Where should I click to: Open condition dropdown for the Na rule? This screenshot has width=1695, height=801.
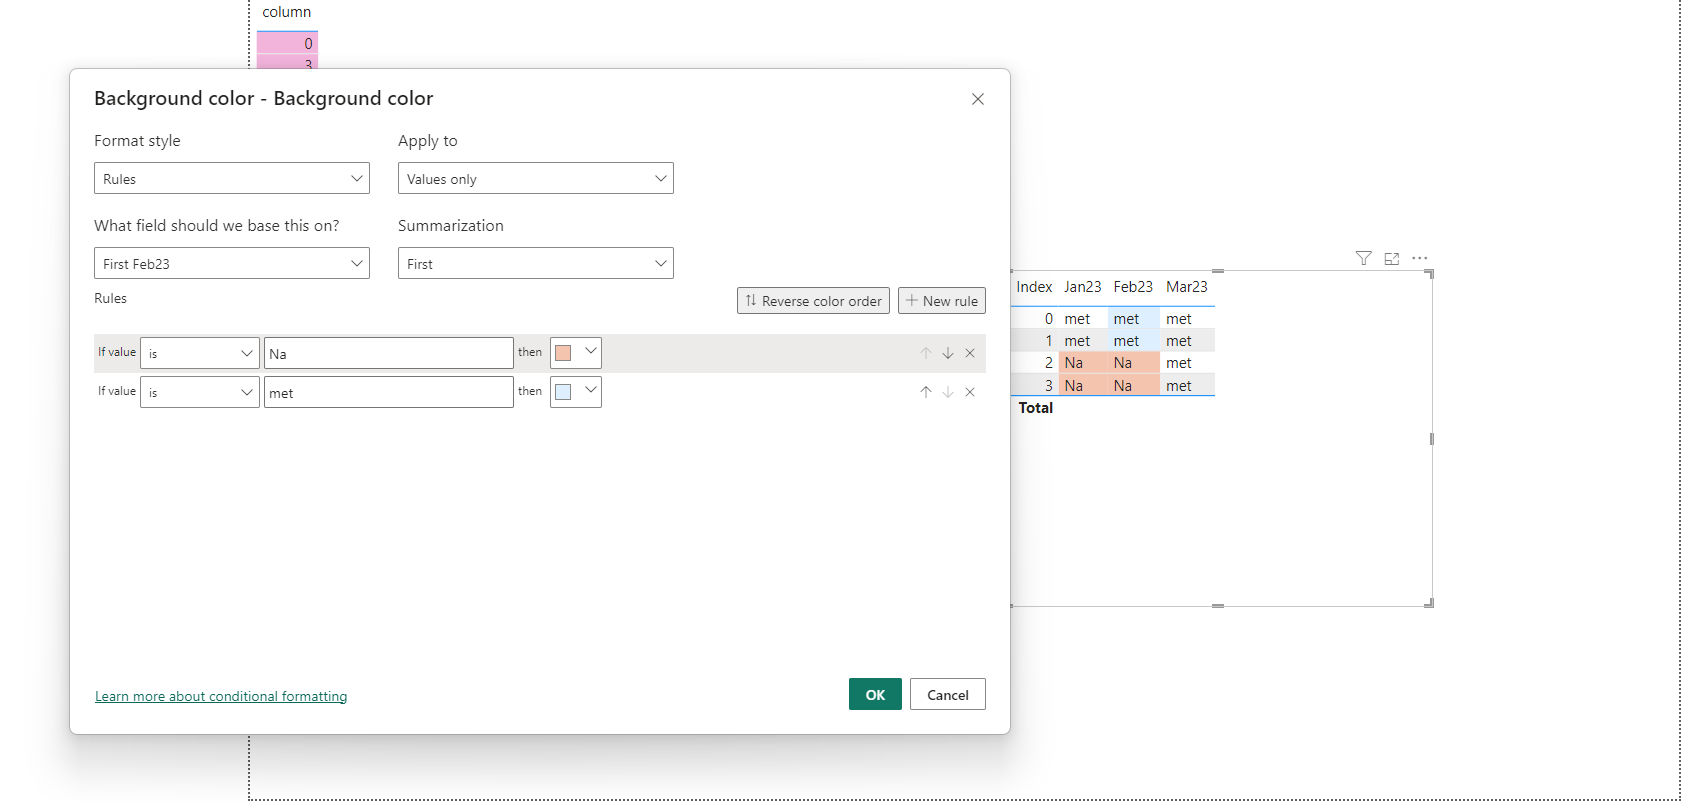(x=200, y=353)
